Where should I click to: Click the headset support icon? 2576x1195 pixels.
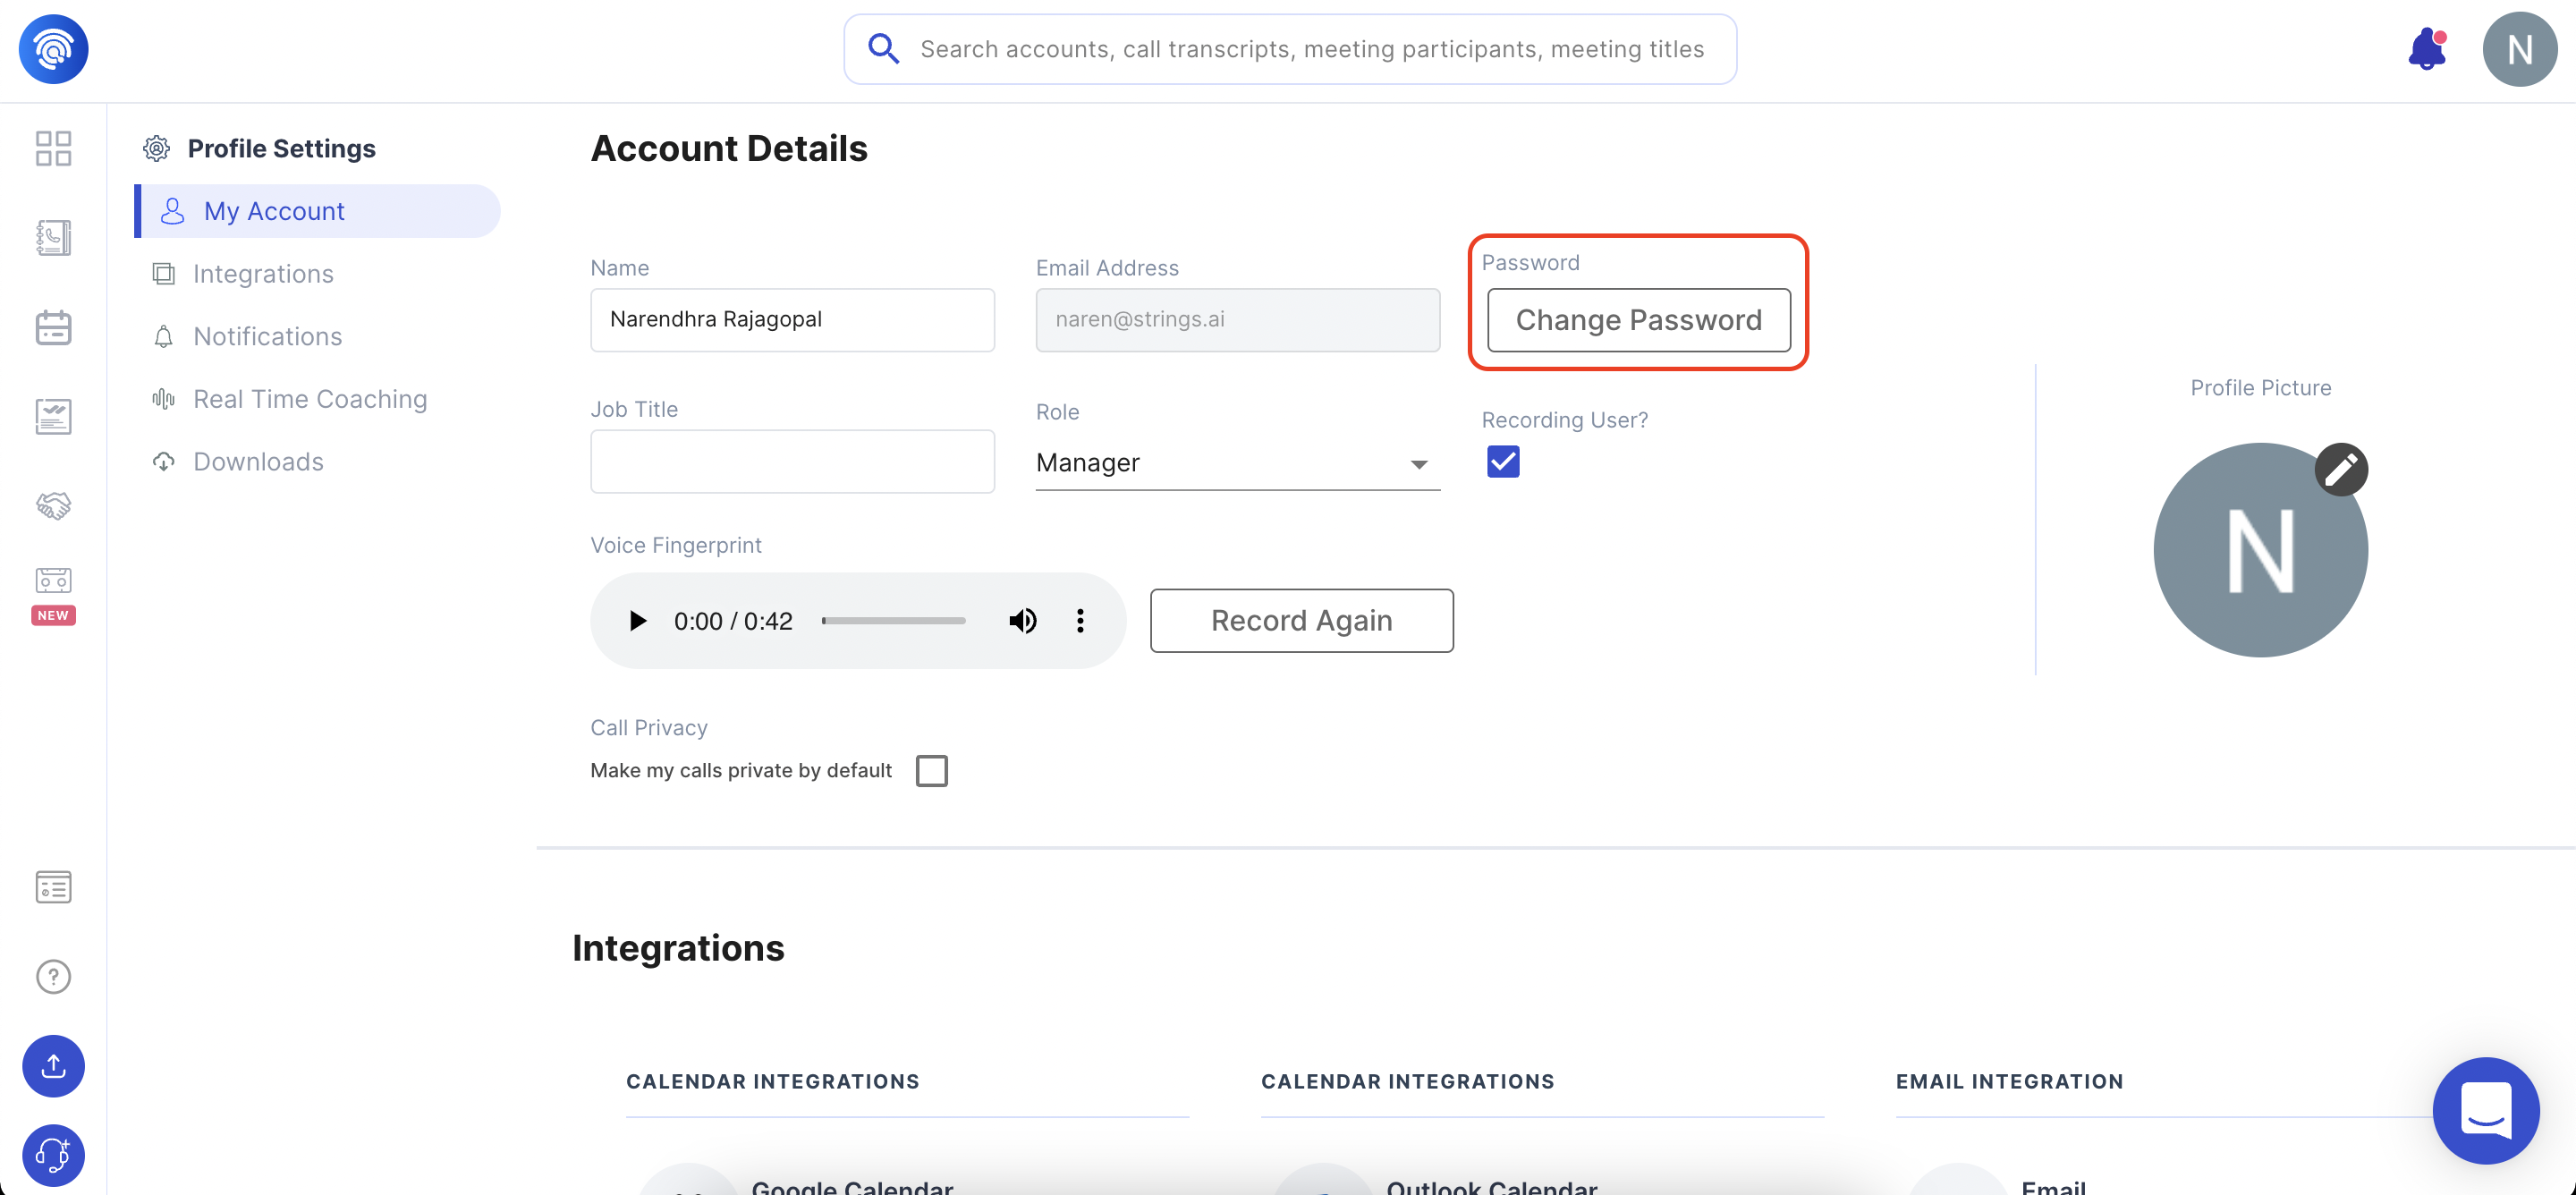(53, 1155)
